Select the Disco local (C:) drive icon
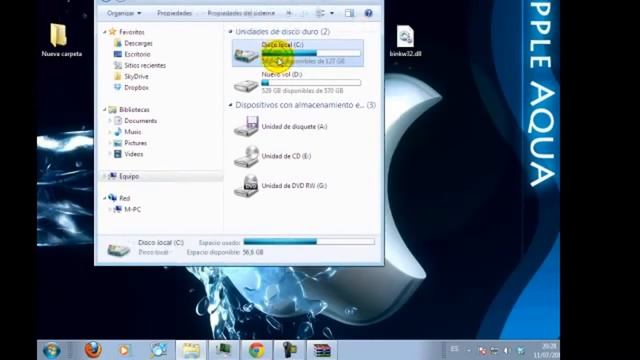This screenshot has width=640, height=360. coord(246,54)
